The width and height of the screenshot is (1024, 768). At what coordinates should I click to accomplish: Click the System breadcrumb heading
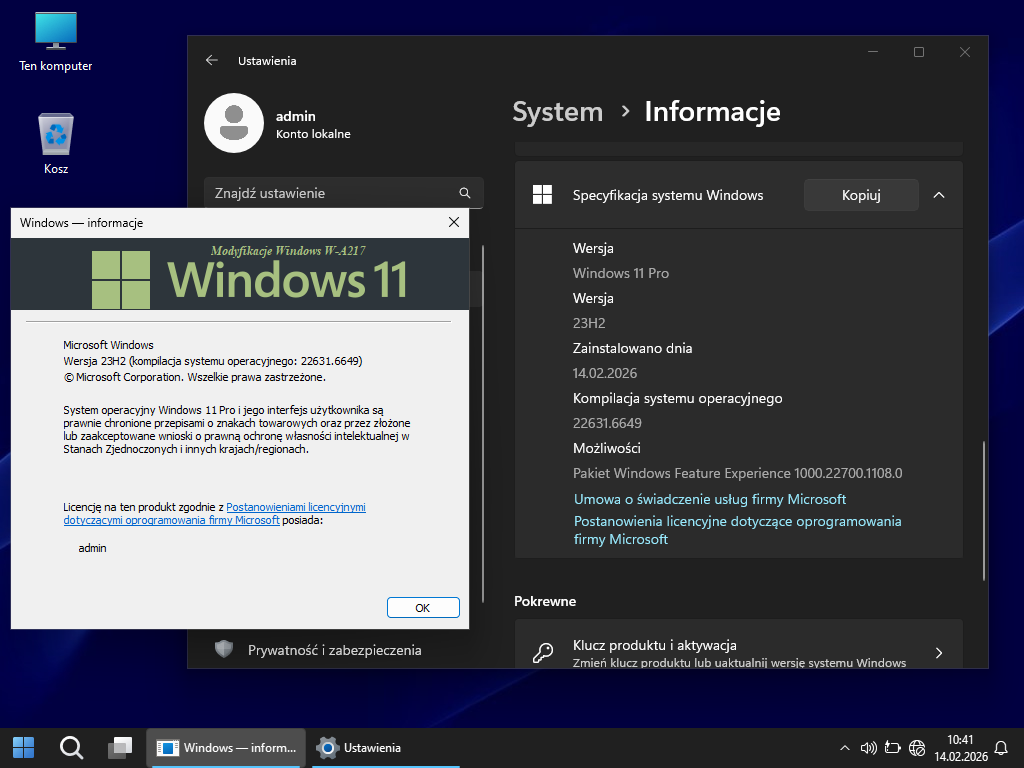coord(557,112)
